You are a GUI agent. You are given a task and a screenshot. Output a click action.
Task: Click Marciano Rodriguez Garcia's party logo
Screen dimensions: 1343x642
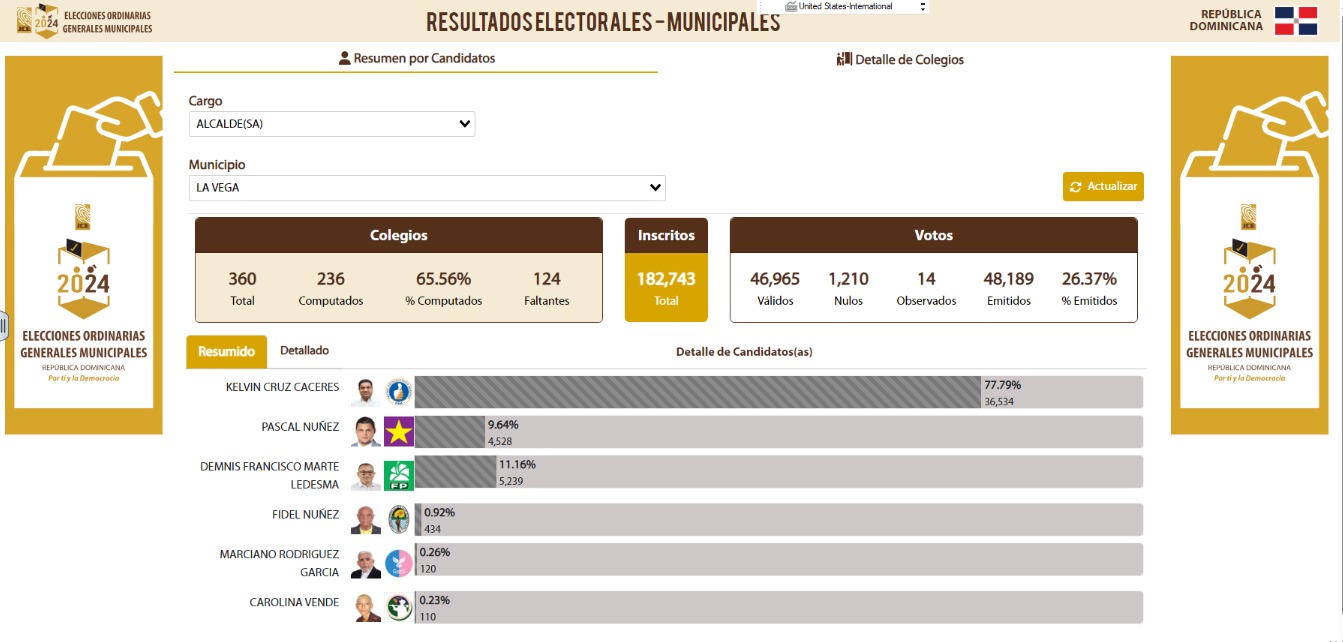pyautogui.click(x=398, y=563)
